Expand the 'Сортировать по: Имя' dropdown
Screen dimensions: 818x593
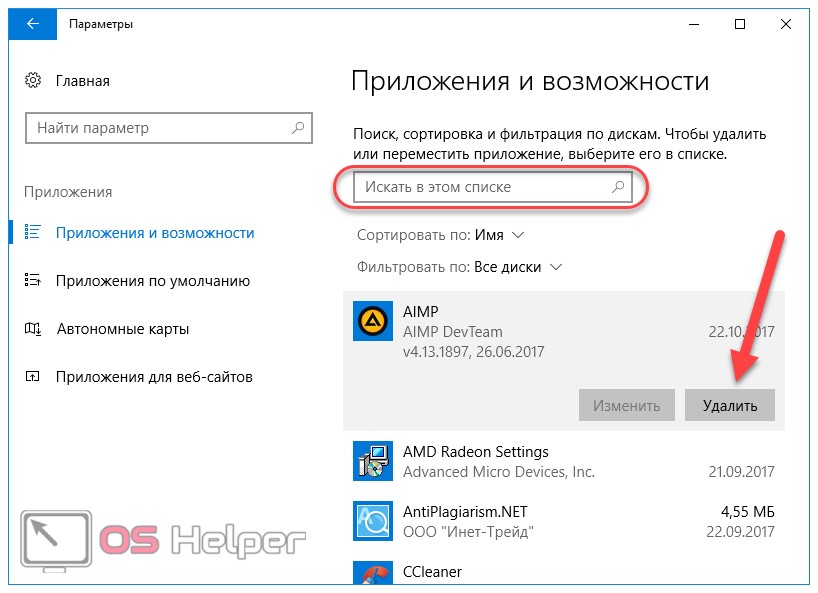tap(440, 235)
